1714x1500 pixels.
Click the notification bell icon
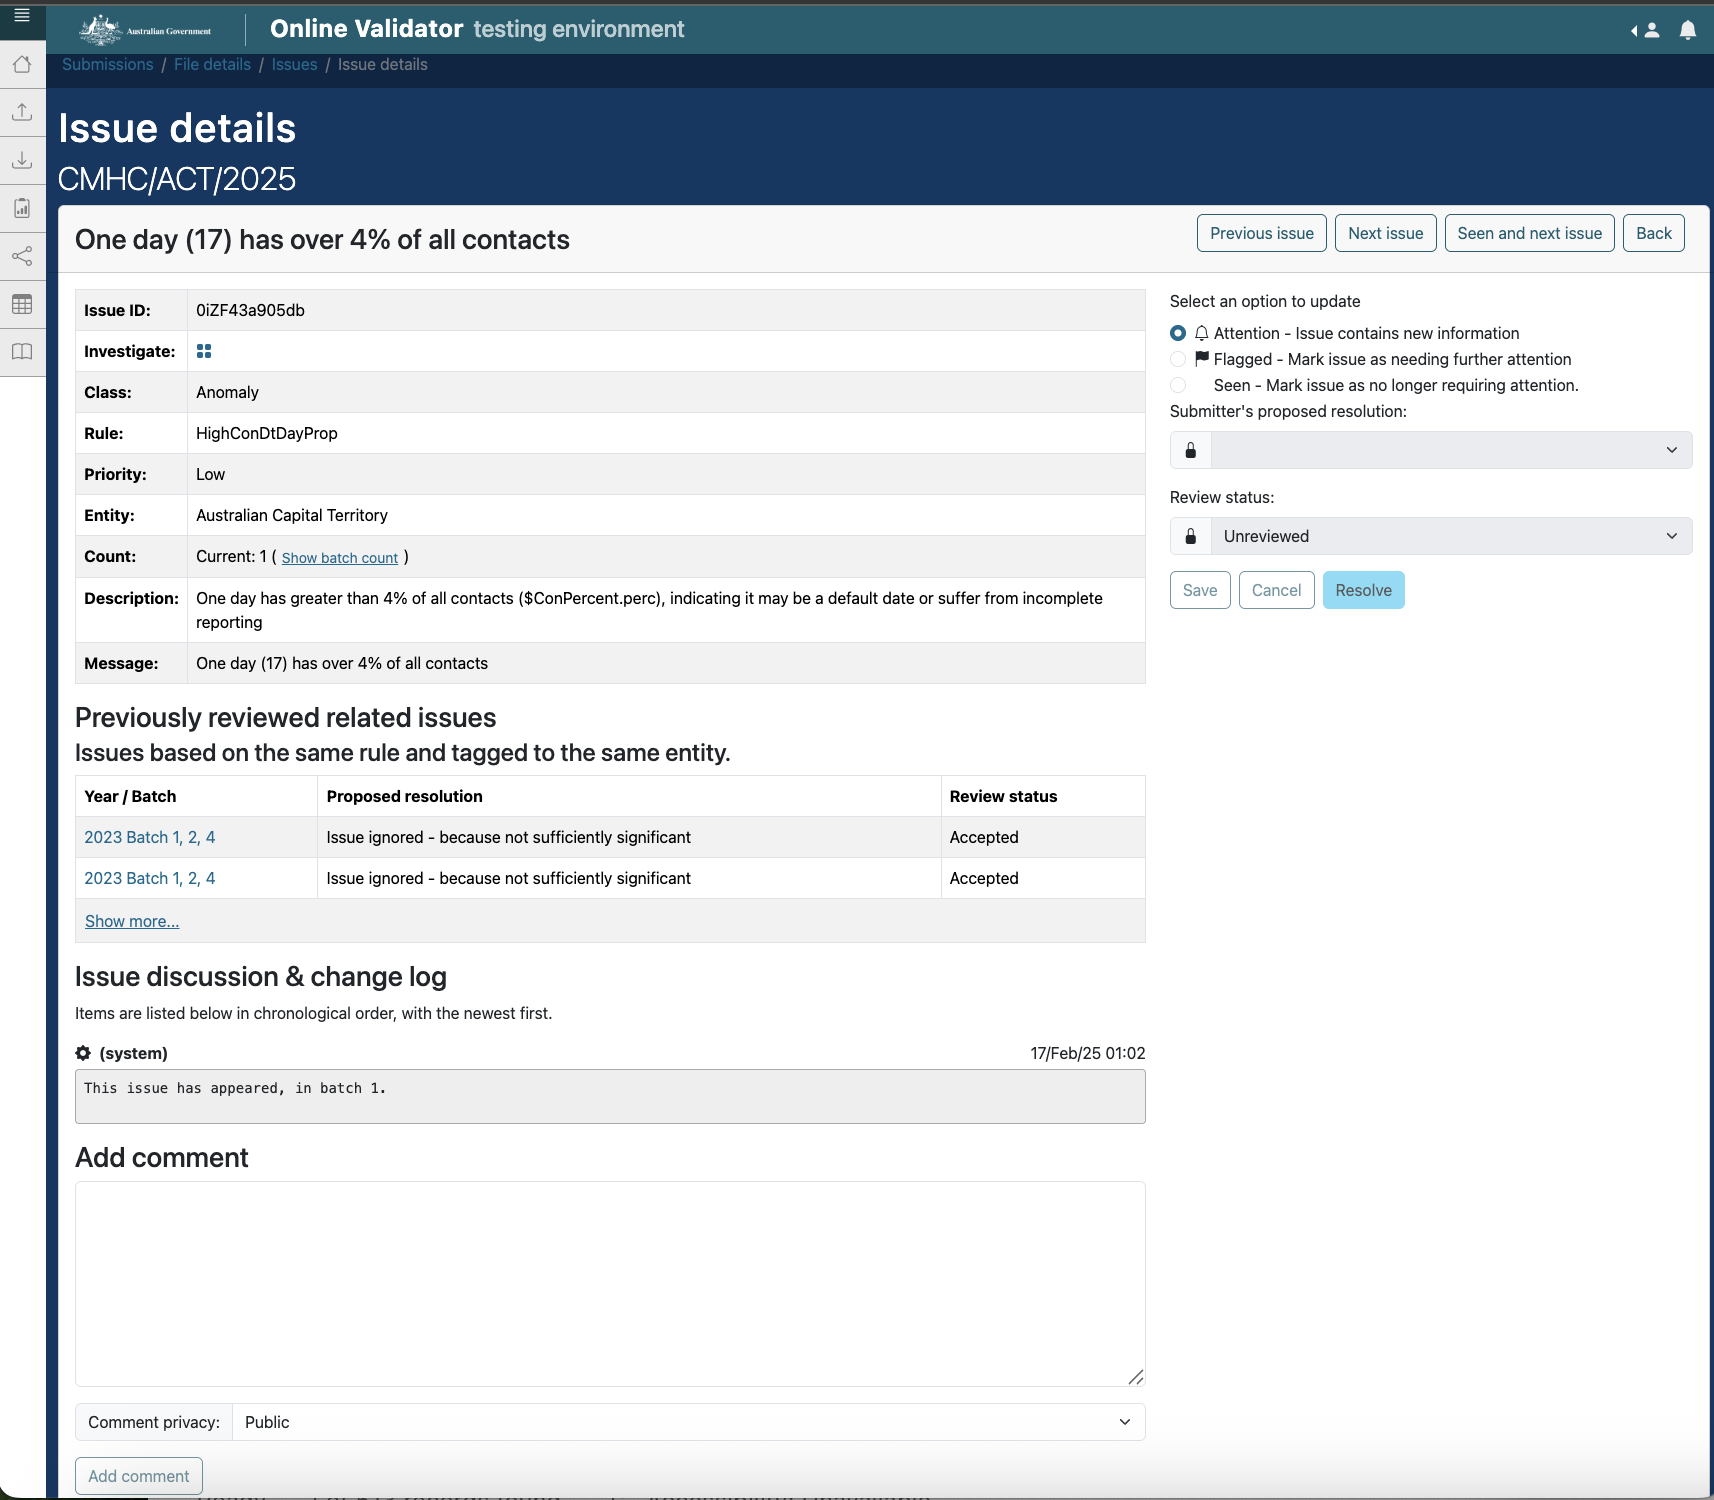coord(1688,30)
